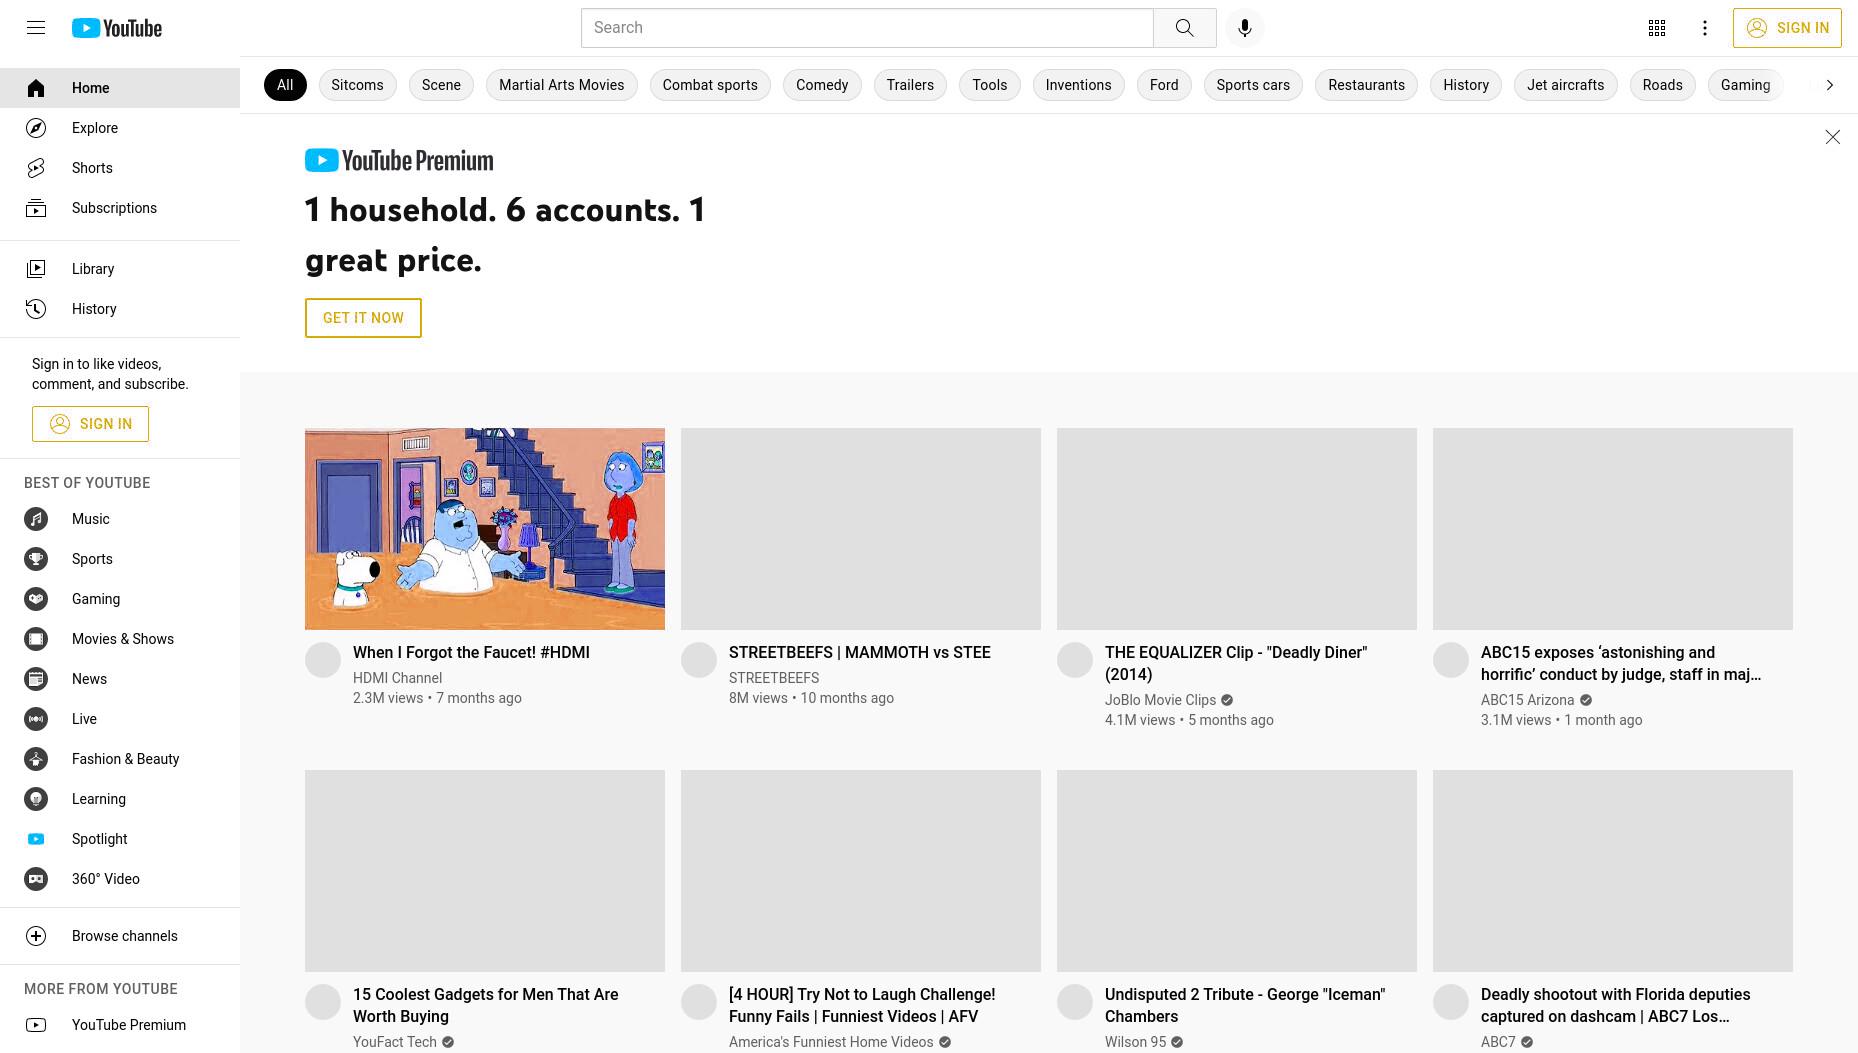Open YouFact Tech channel link

pos(395,1042)
